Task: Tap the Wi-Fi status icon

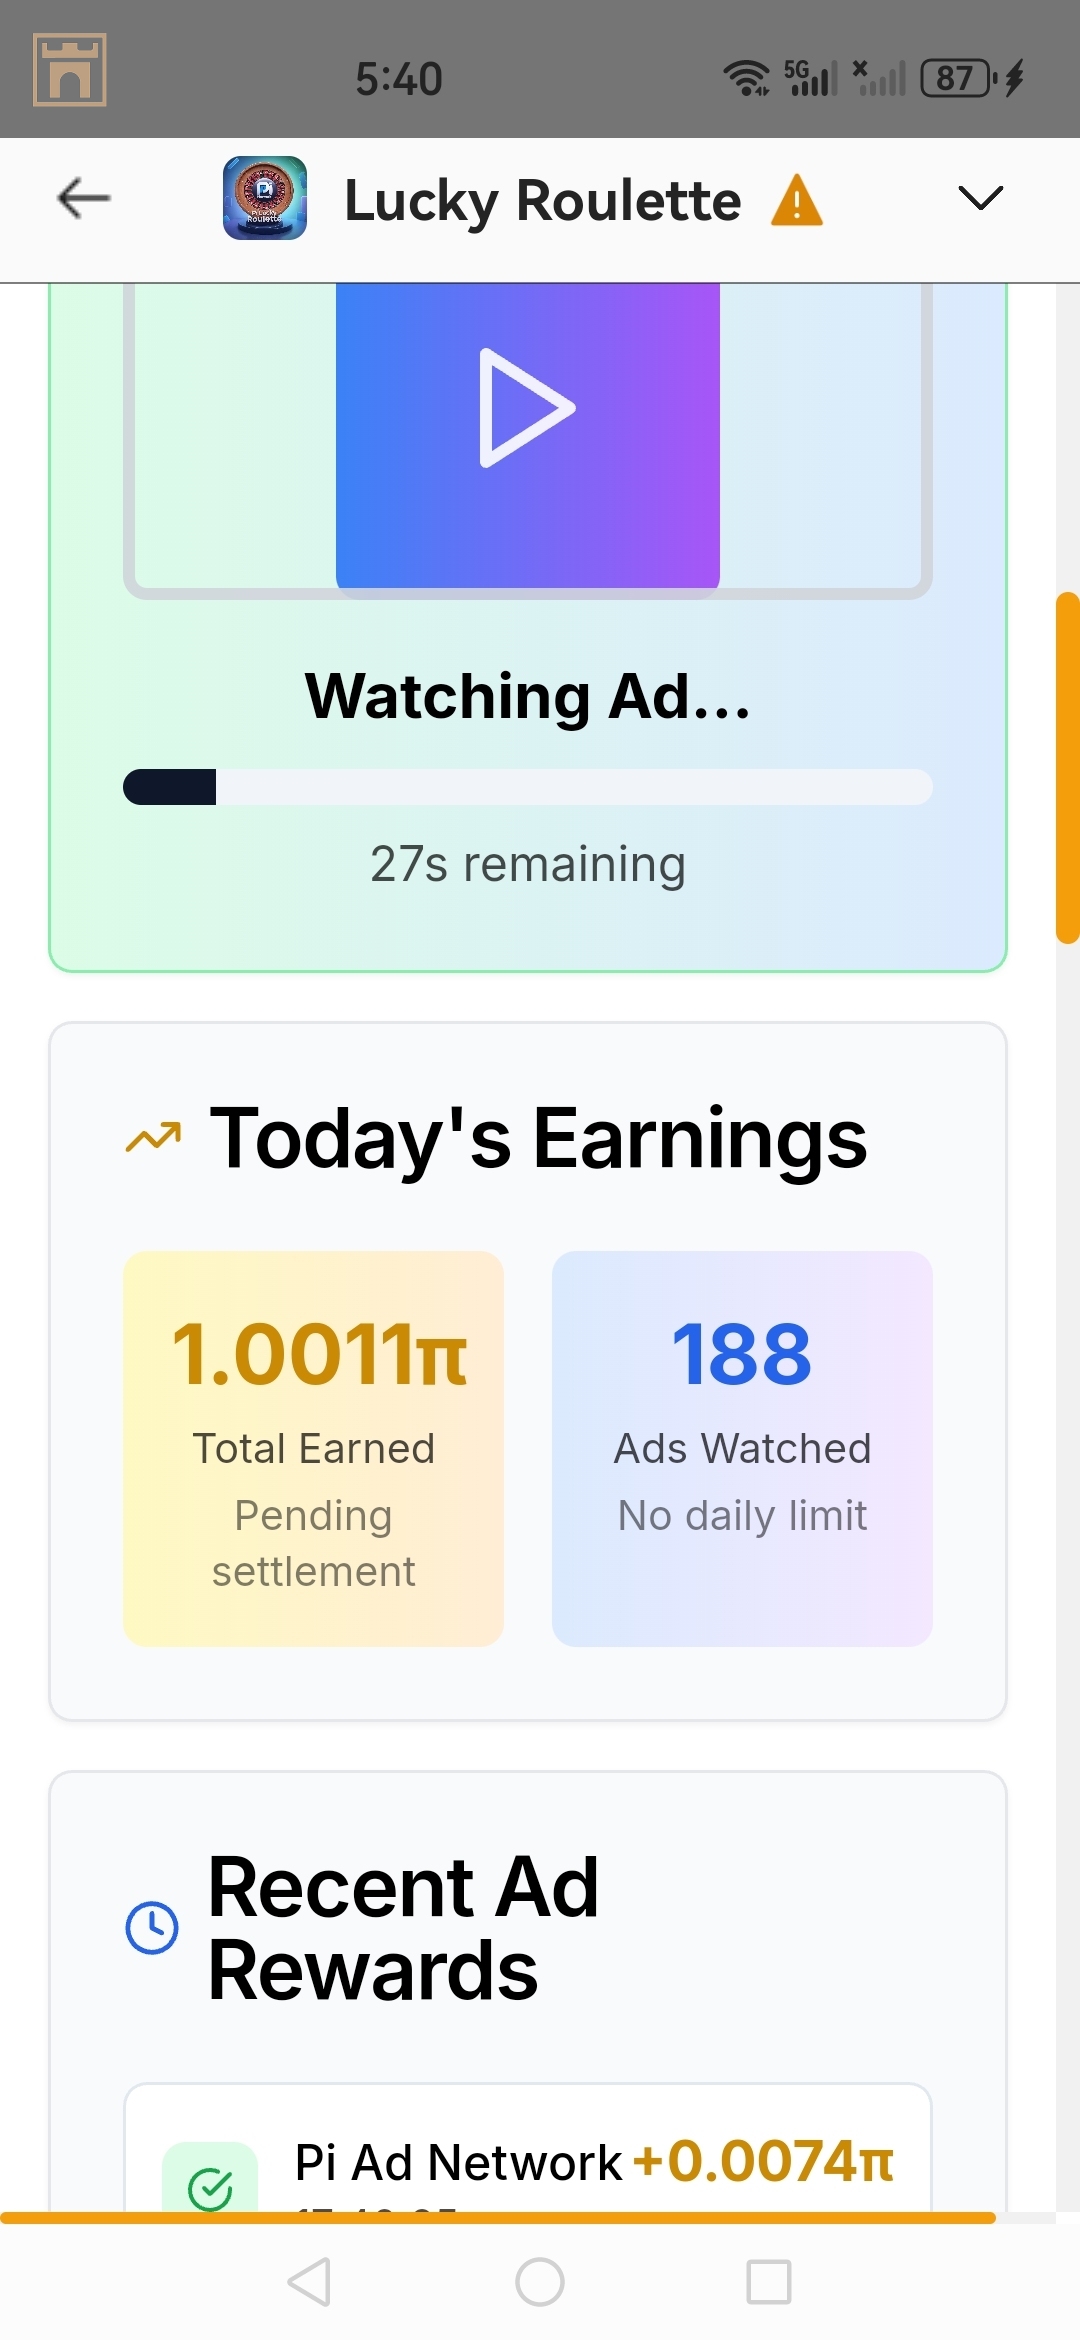Action: (x=747, y=78)
